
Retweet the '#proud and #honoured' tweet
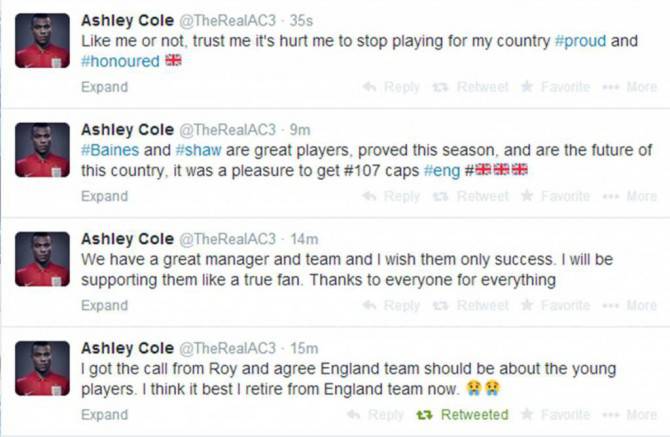tap(472, 87)
